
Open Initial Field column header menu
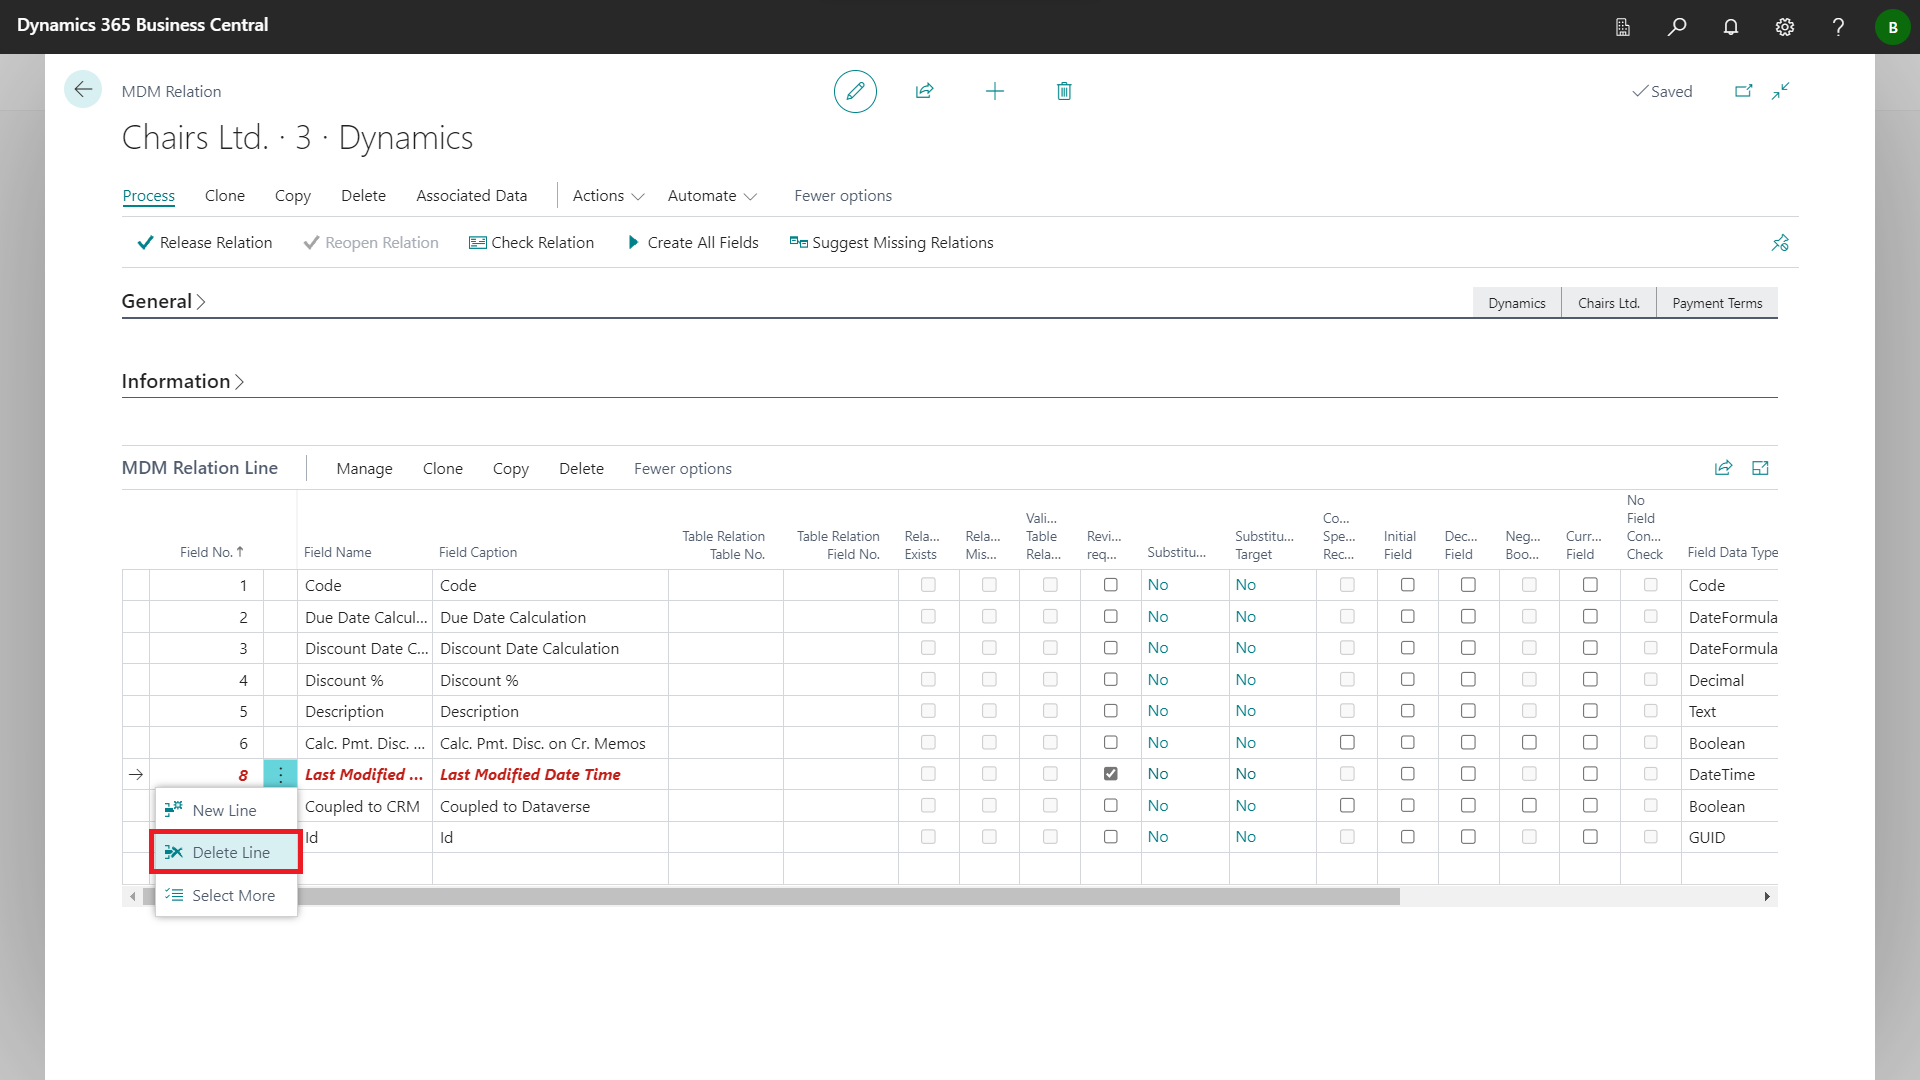click(x=1399, y=545)
